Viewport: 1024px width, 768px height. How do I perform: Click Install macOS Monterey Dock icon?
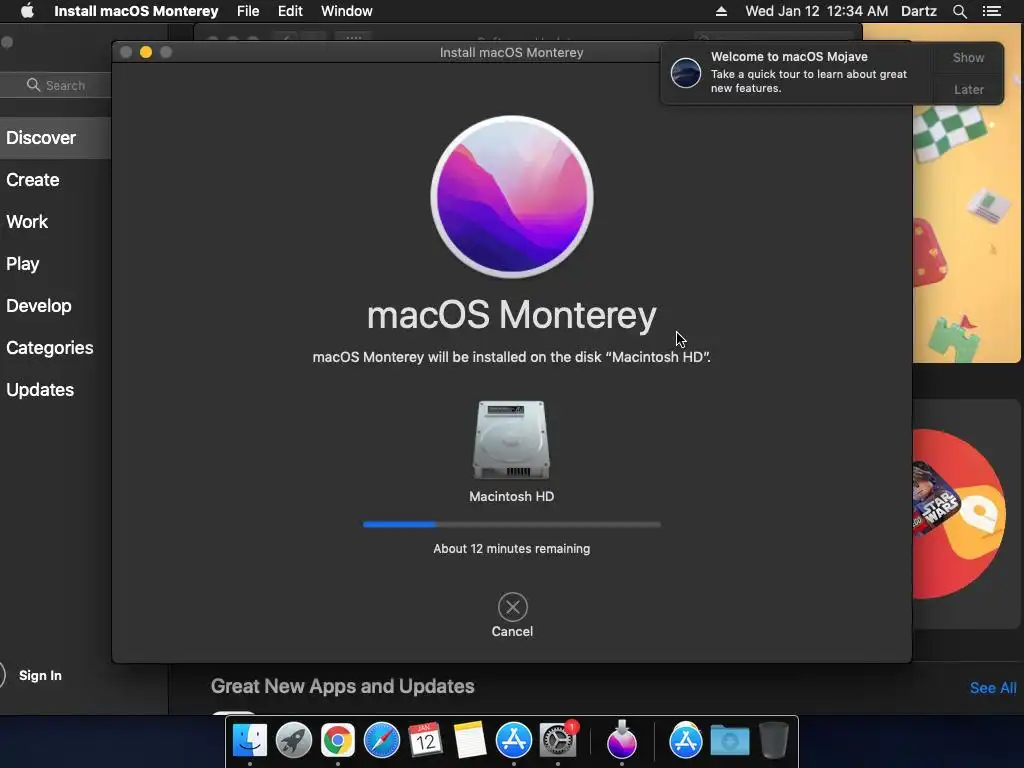point(621,739)
